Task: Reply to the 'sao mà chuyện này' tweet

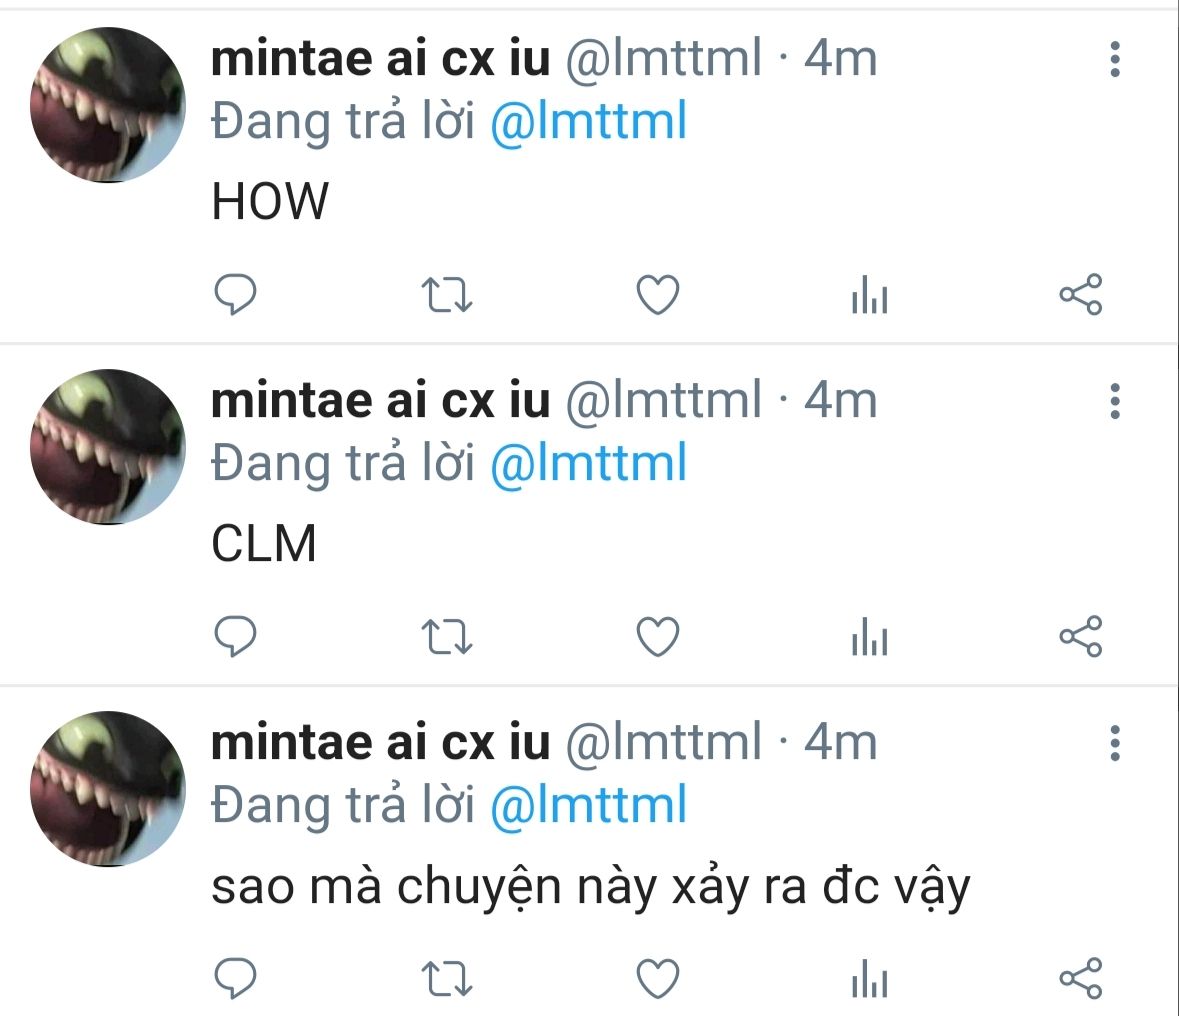Action: click(236, 978)
